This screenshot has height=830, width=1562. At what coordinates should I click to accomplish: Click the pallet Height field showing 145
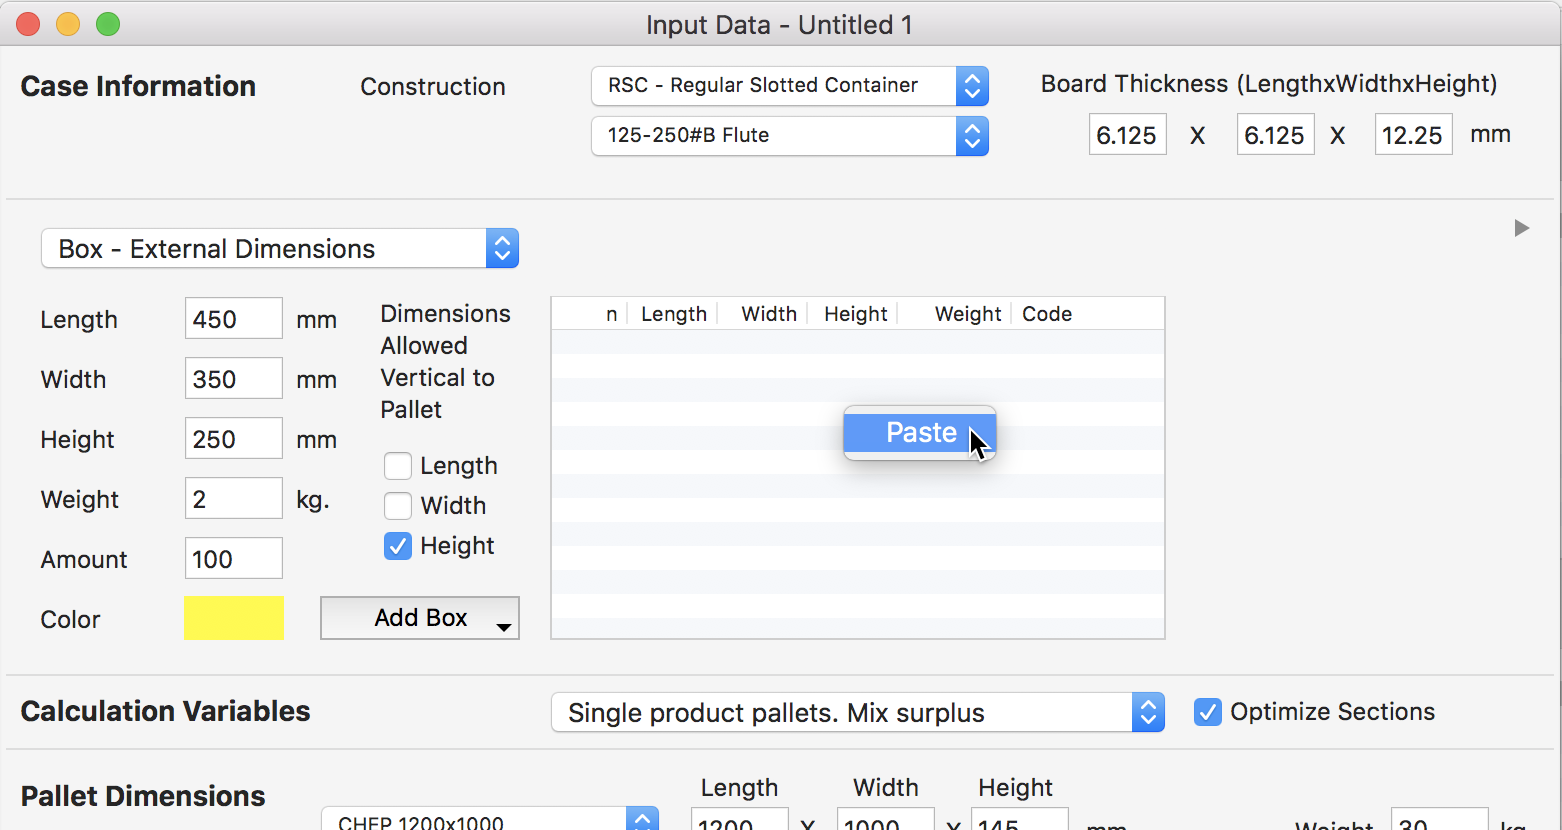(x=1020, y=820)
